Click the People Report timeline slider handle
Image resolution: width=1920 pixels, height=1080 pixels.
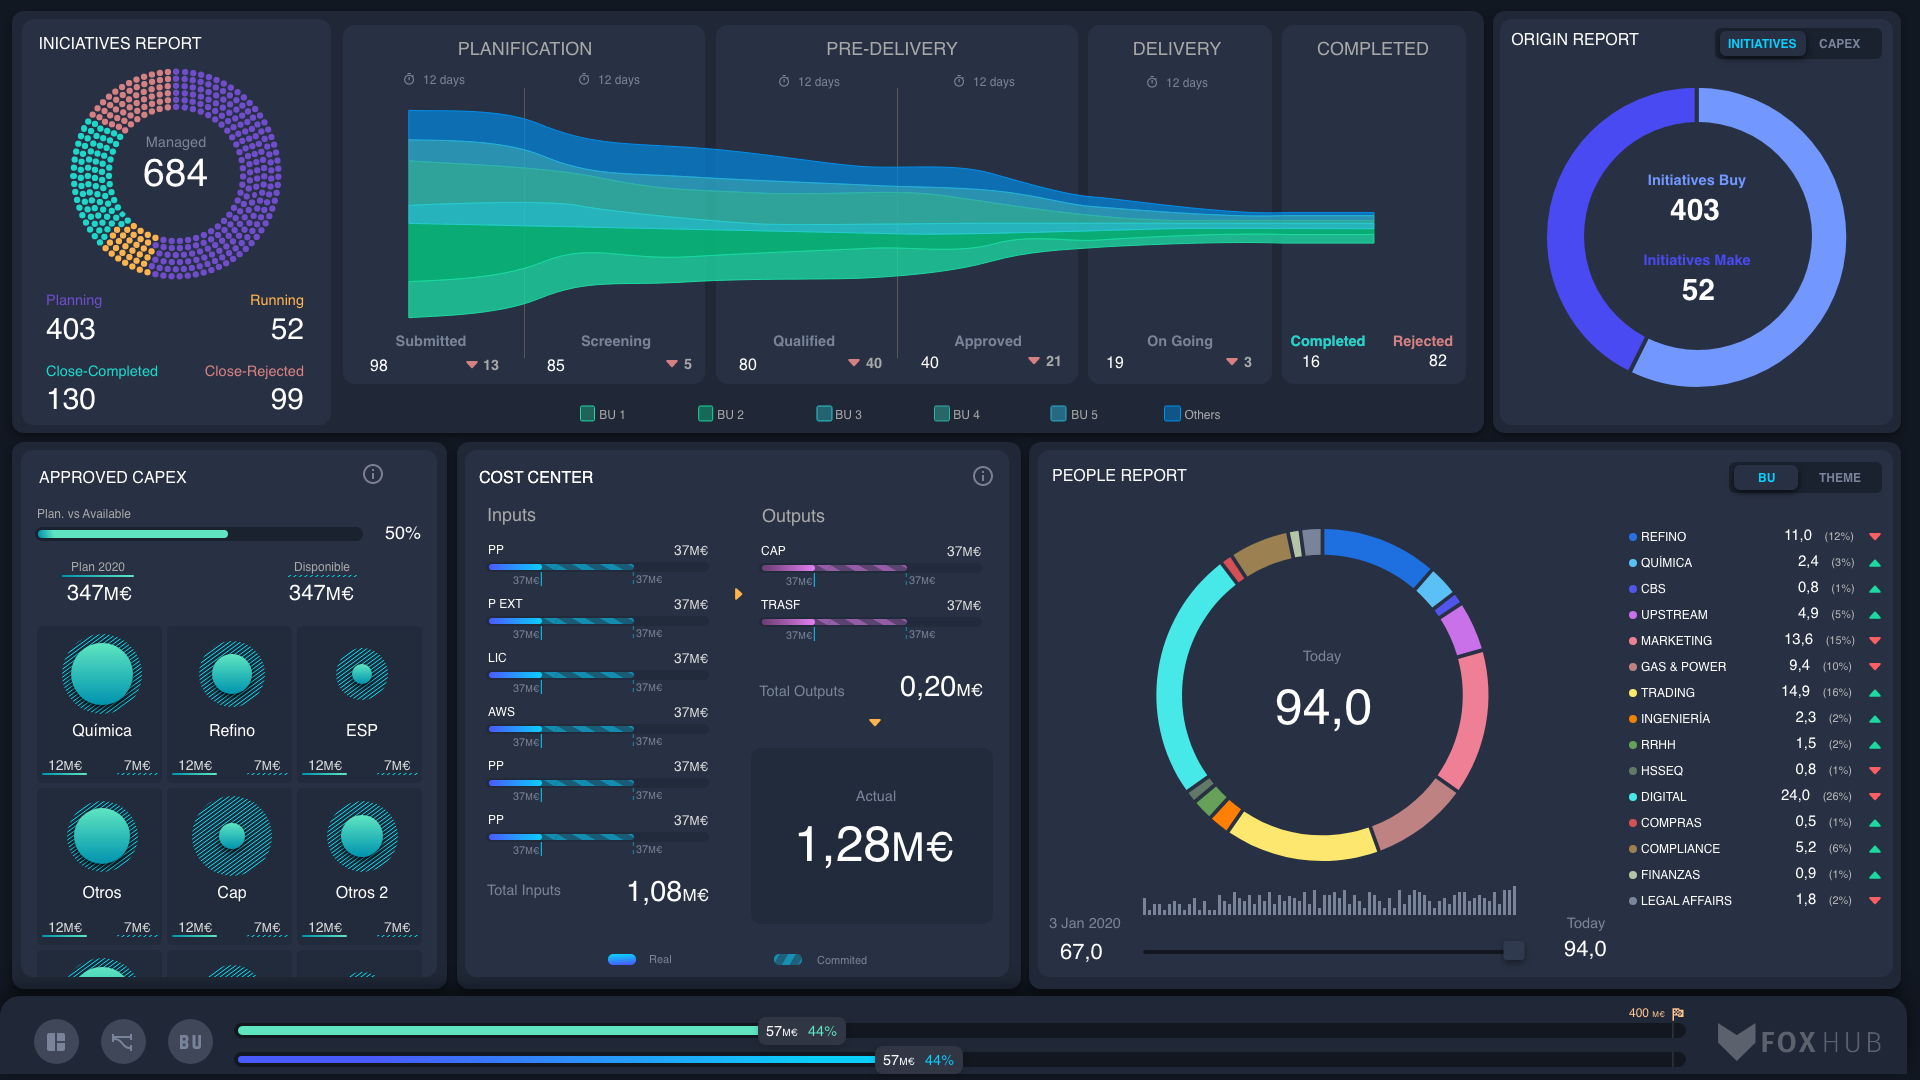1514,950
